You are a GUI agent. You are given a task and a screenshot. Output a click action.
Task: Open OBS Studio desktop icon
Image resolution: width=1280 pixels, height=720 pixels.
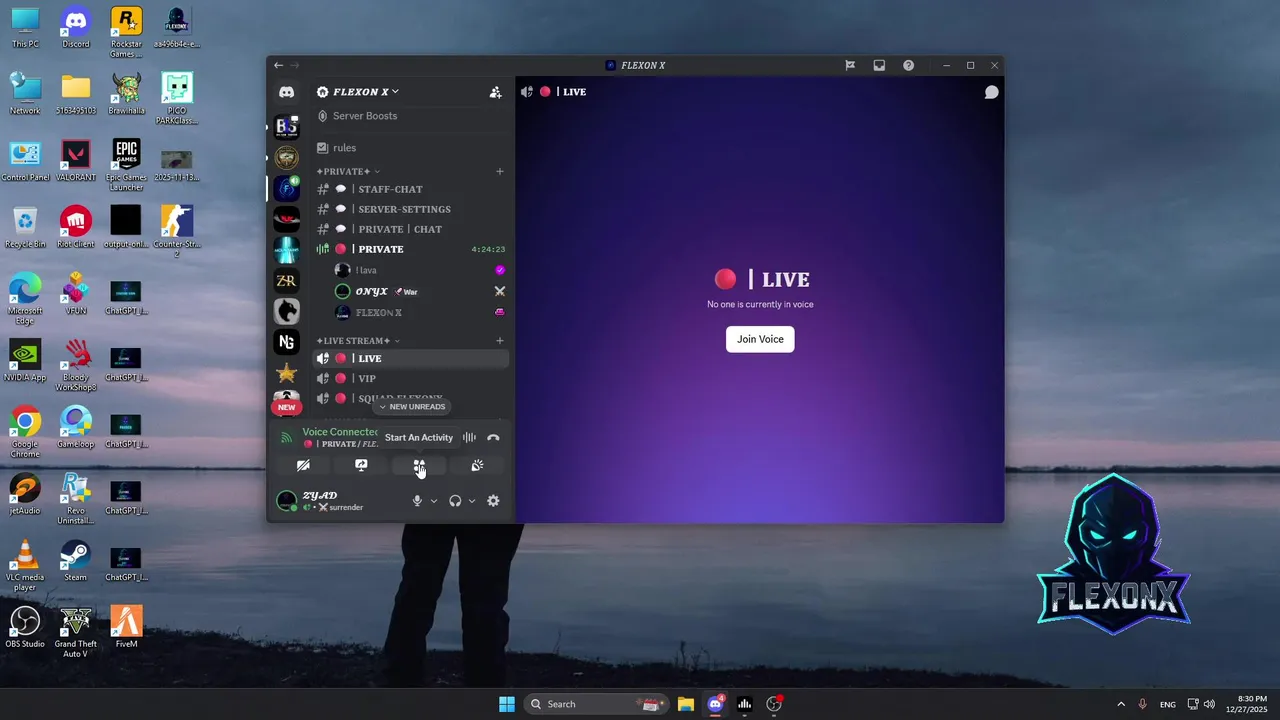(25, 627)
